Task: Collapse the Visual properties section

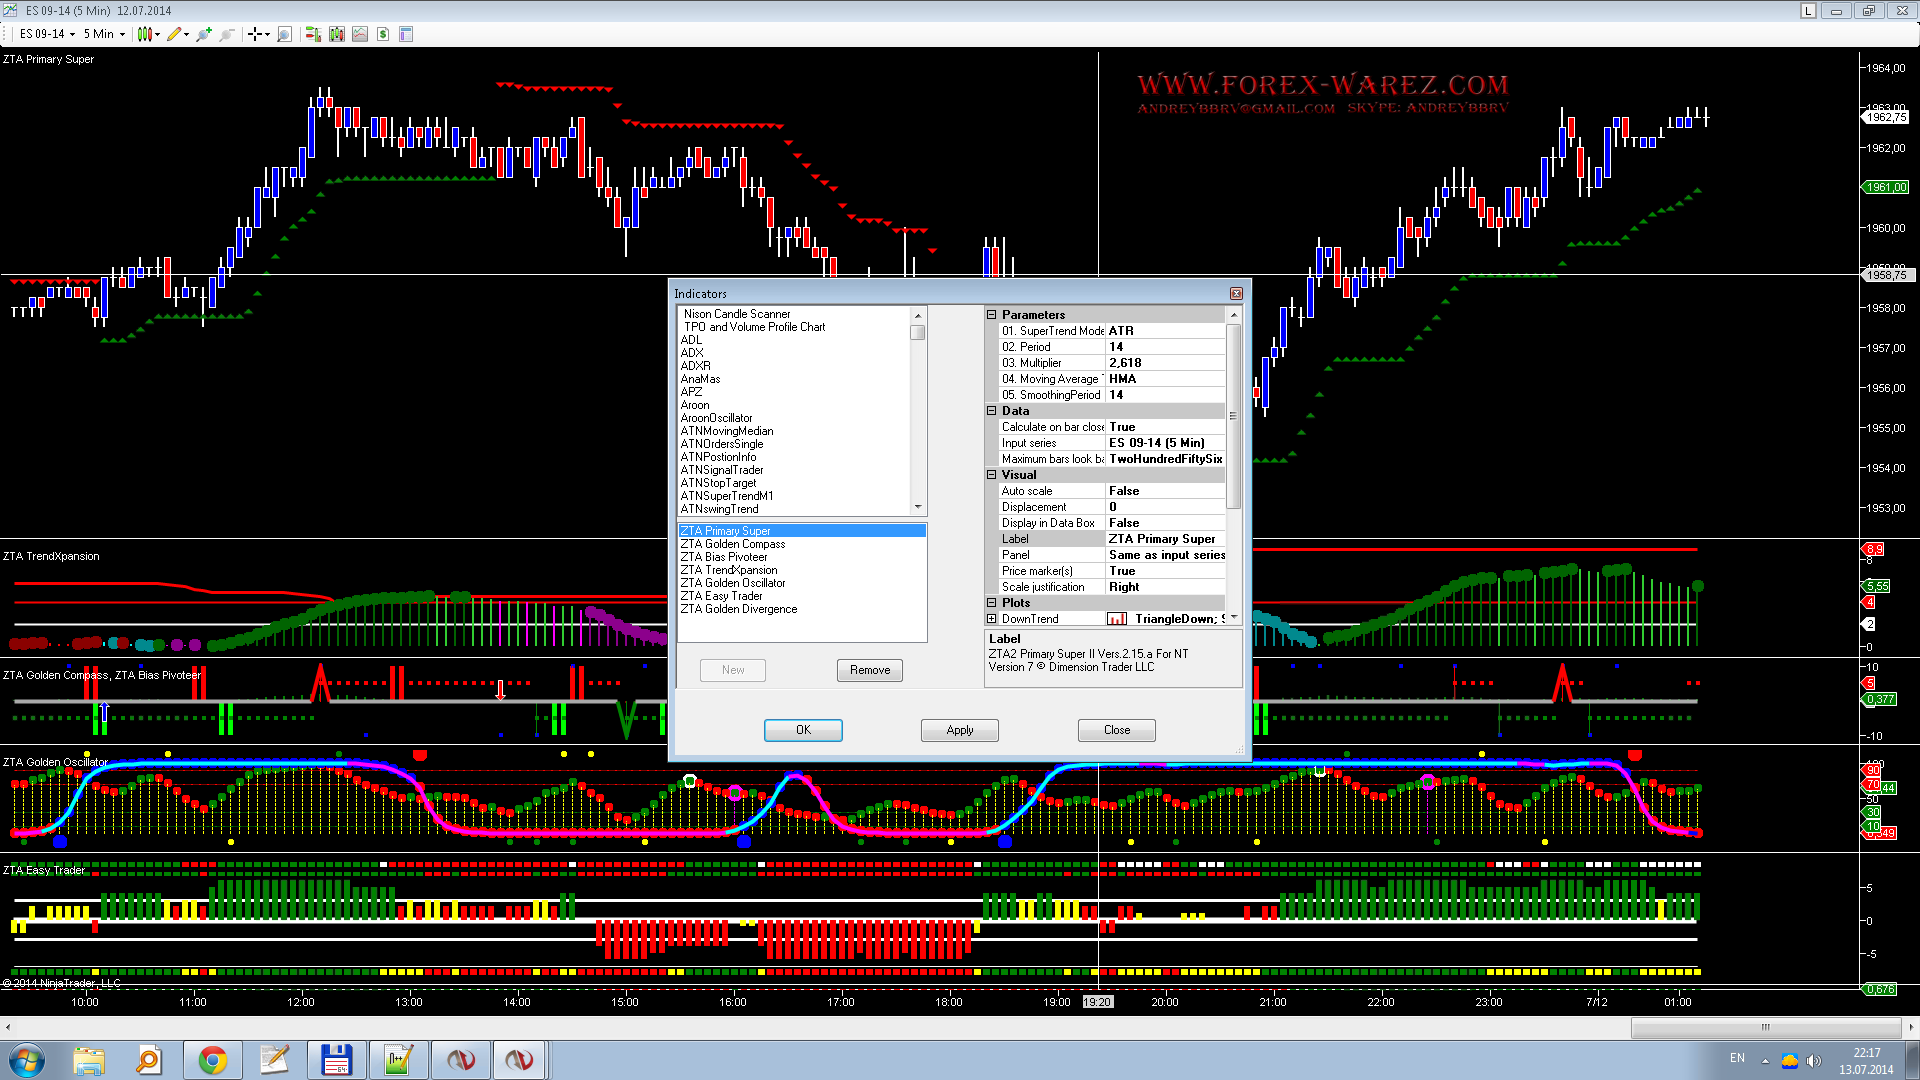Action: [x=992, y=475]
